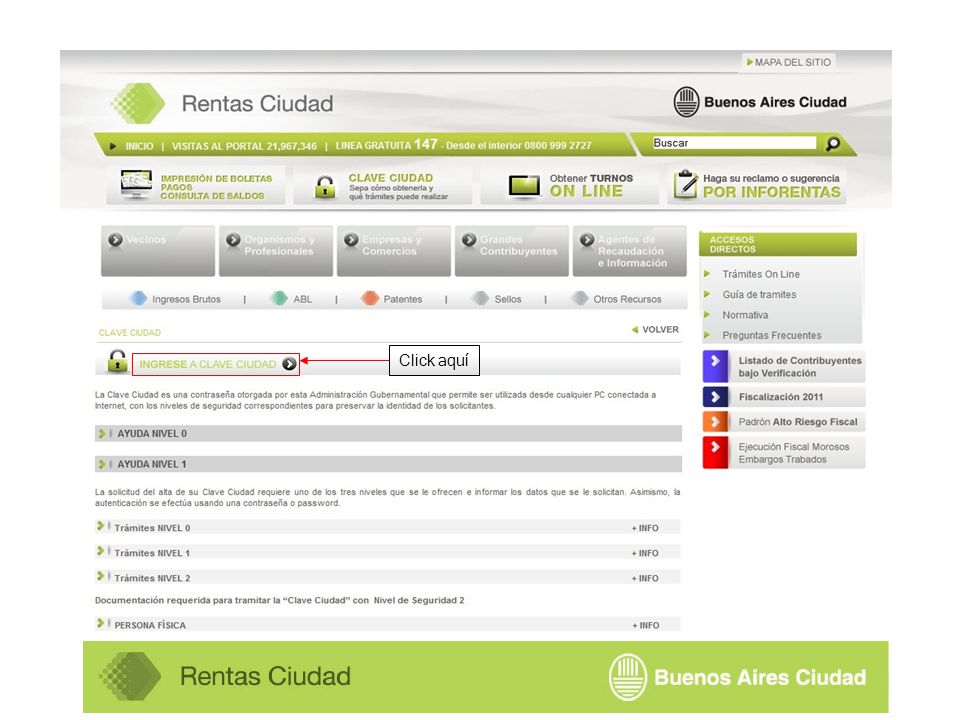Select the Empresas y Comercios tab
This screenshot has width=960, height=720.
click(x=394, y=251)
